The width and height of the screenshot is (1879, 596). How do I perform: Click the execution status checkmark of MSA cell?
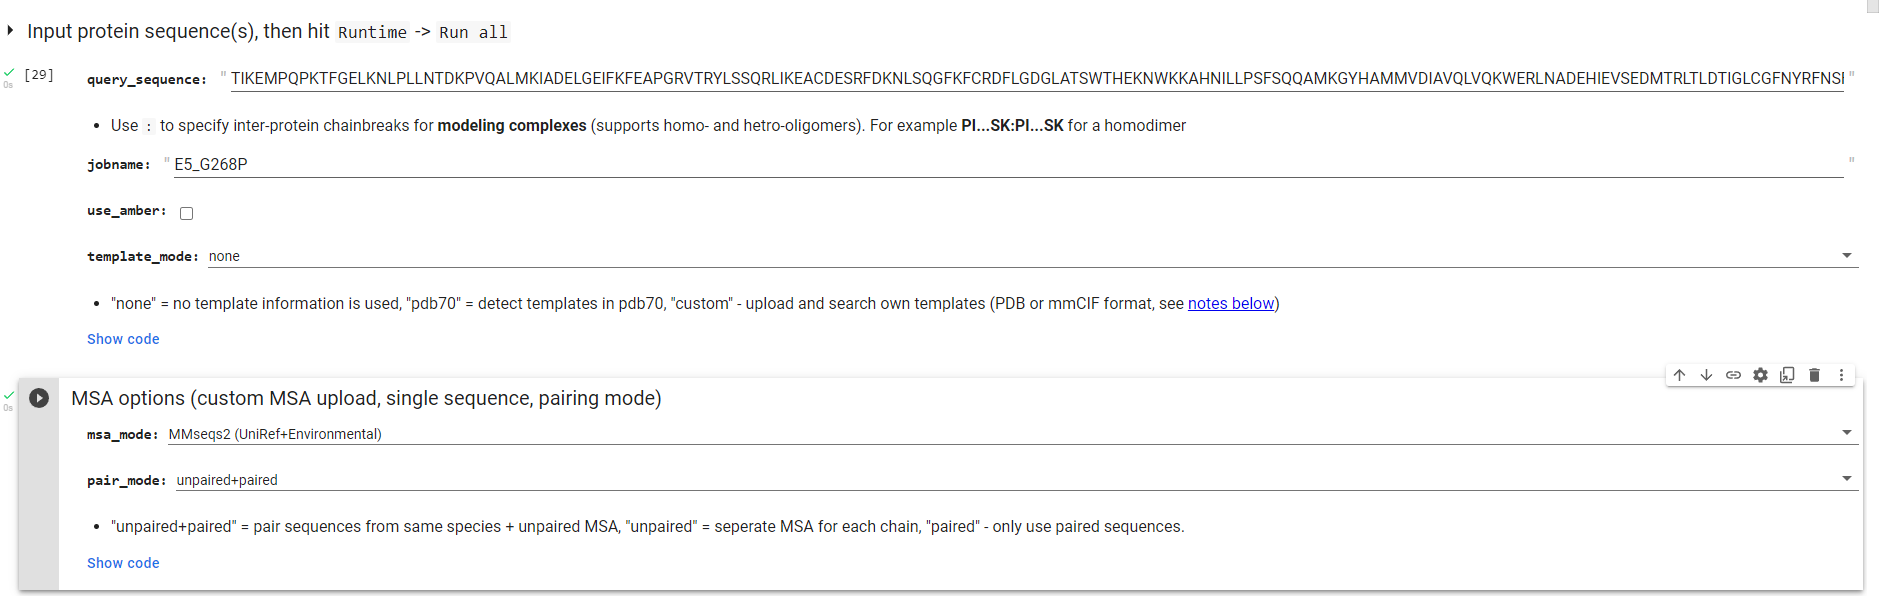pyautogui.click(x=9, y=394)
